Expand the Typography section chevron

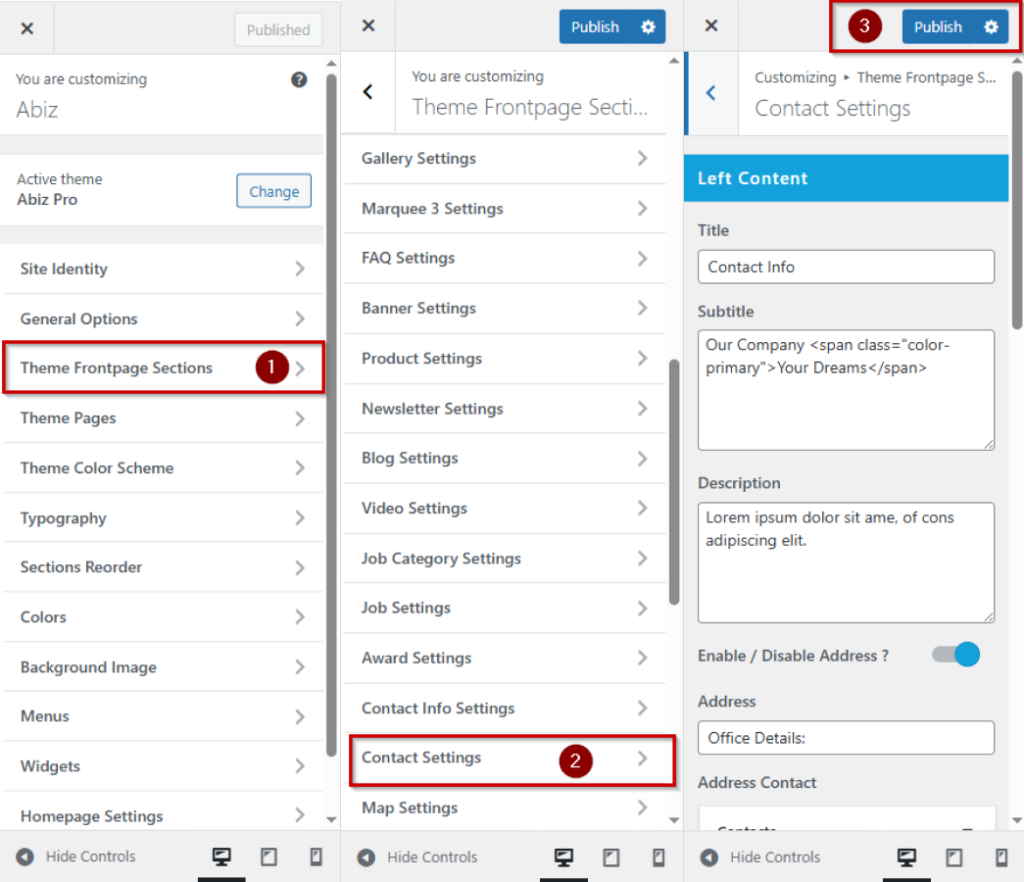click(299, 518)
